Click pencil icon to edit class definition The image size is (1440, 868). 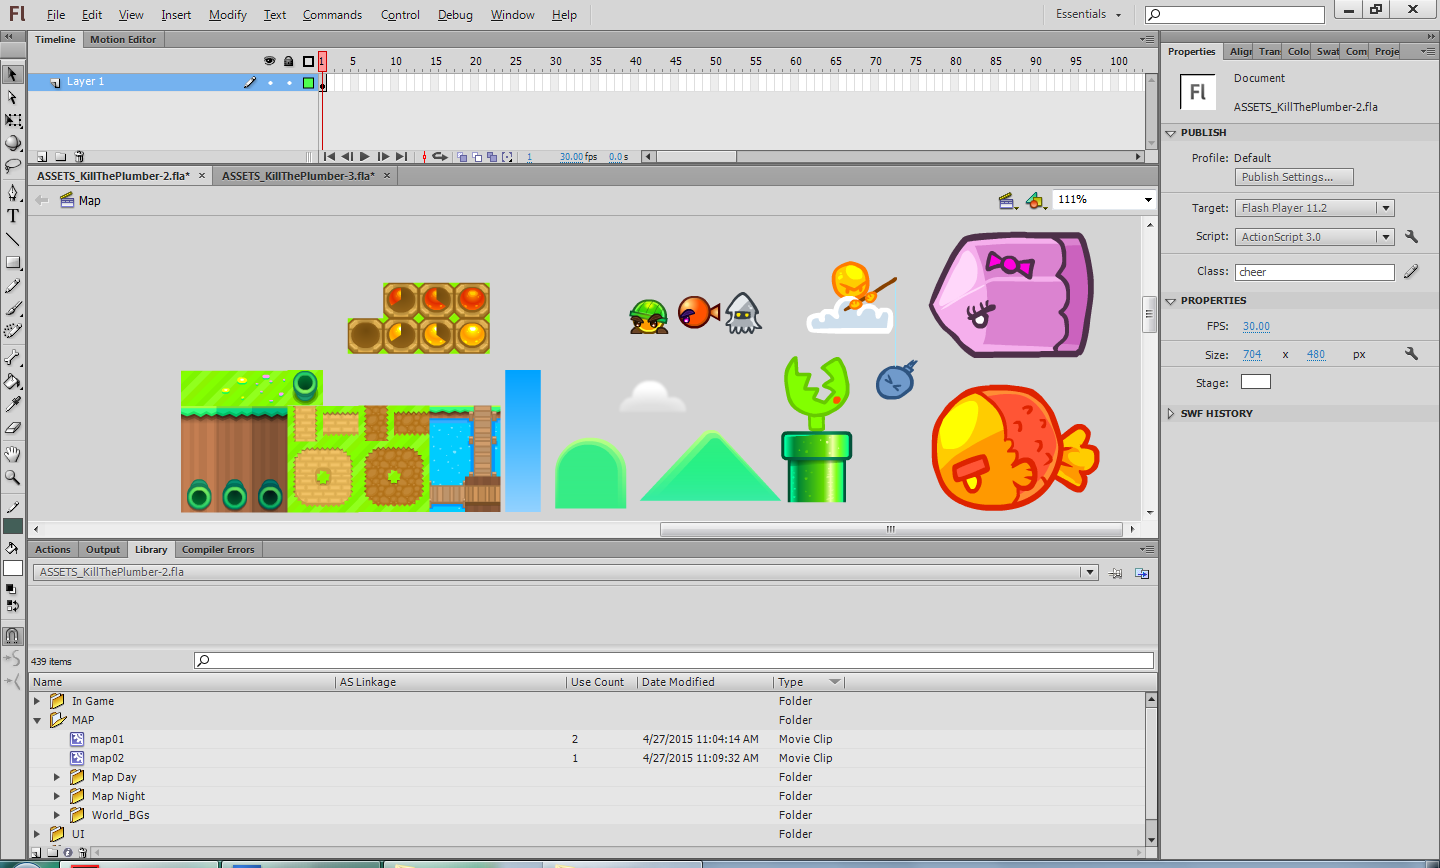click(x=1411, y=271)
